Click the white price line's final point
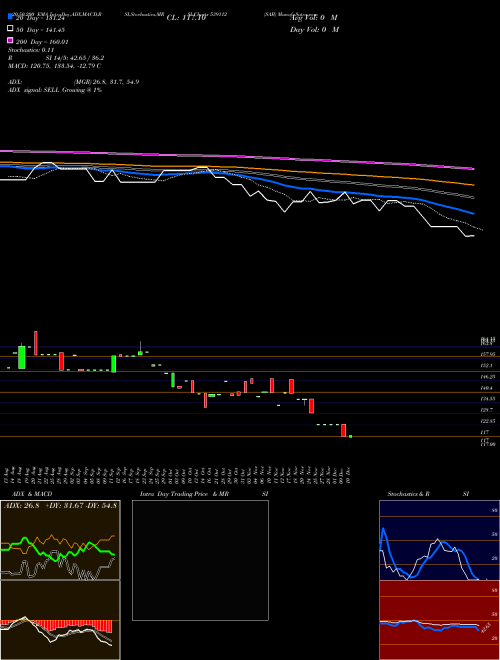 click(473, 236)
